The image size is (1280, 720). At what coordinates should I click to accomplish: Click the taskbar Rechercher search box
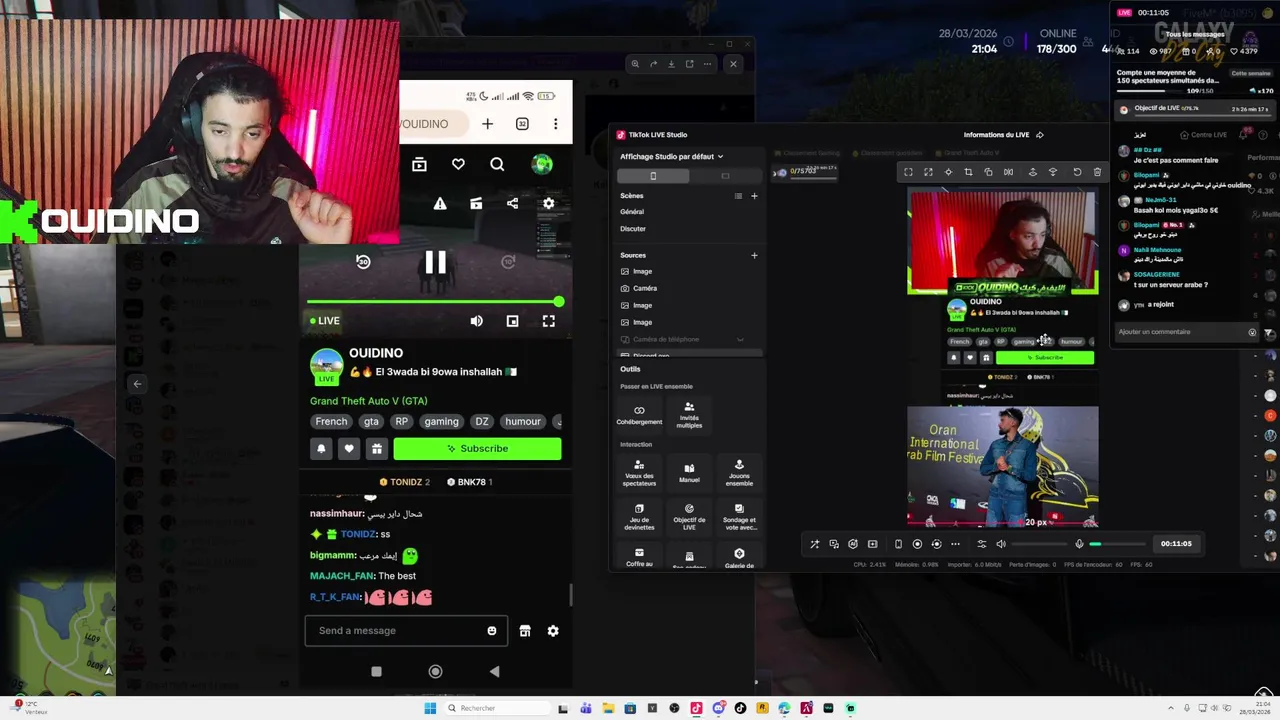tap(496, 708)
